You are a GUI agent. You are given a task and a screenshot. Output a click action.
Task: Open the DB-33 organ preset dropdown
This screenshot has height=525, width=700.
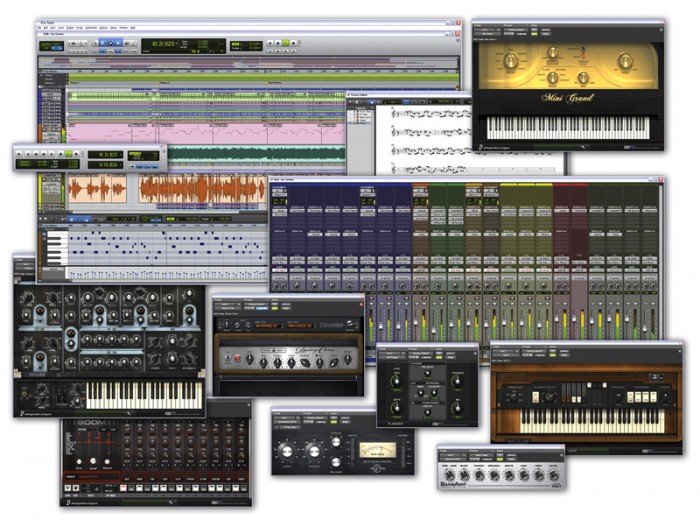click(535, 351)
